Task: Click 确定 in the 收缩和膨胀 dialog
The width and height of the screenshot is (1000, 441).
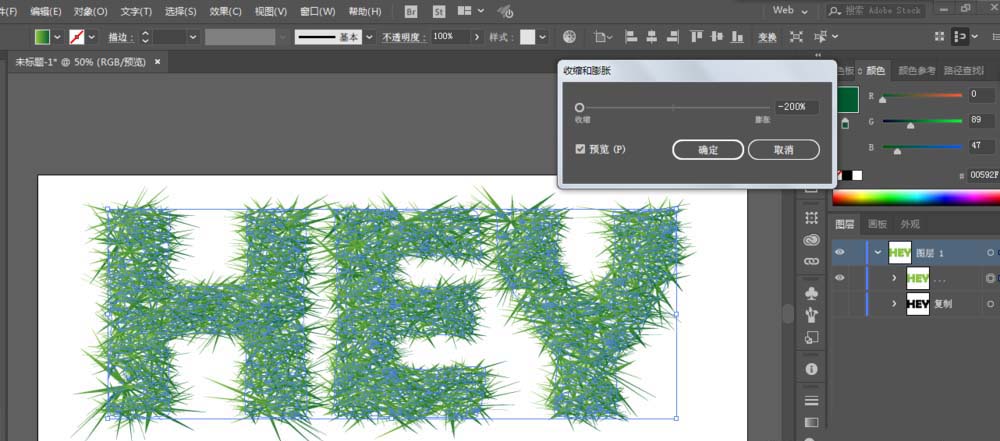Action: coord(708,149)
